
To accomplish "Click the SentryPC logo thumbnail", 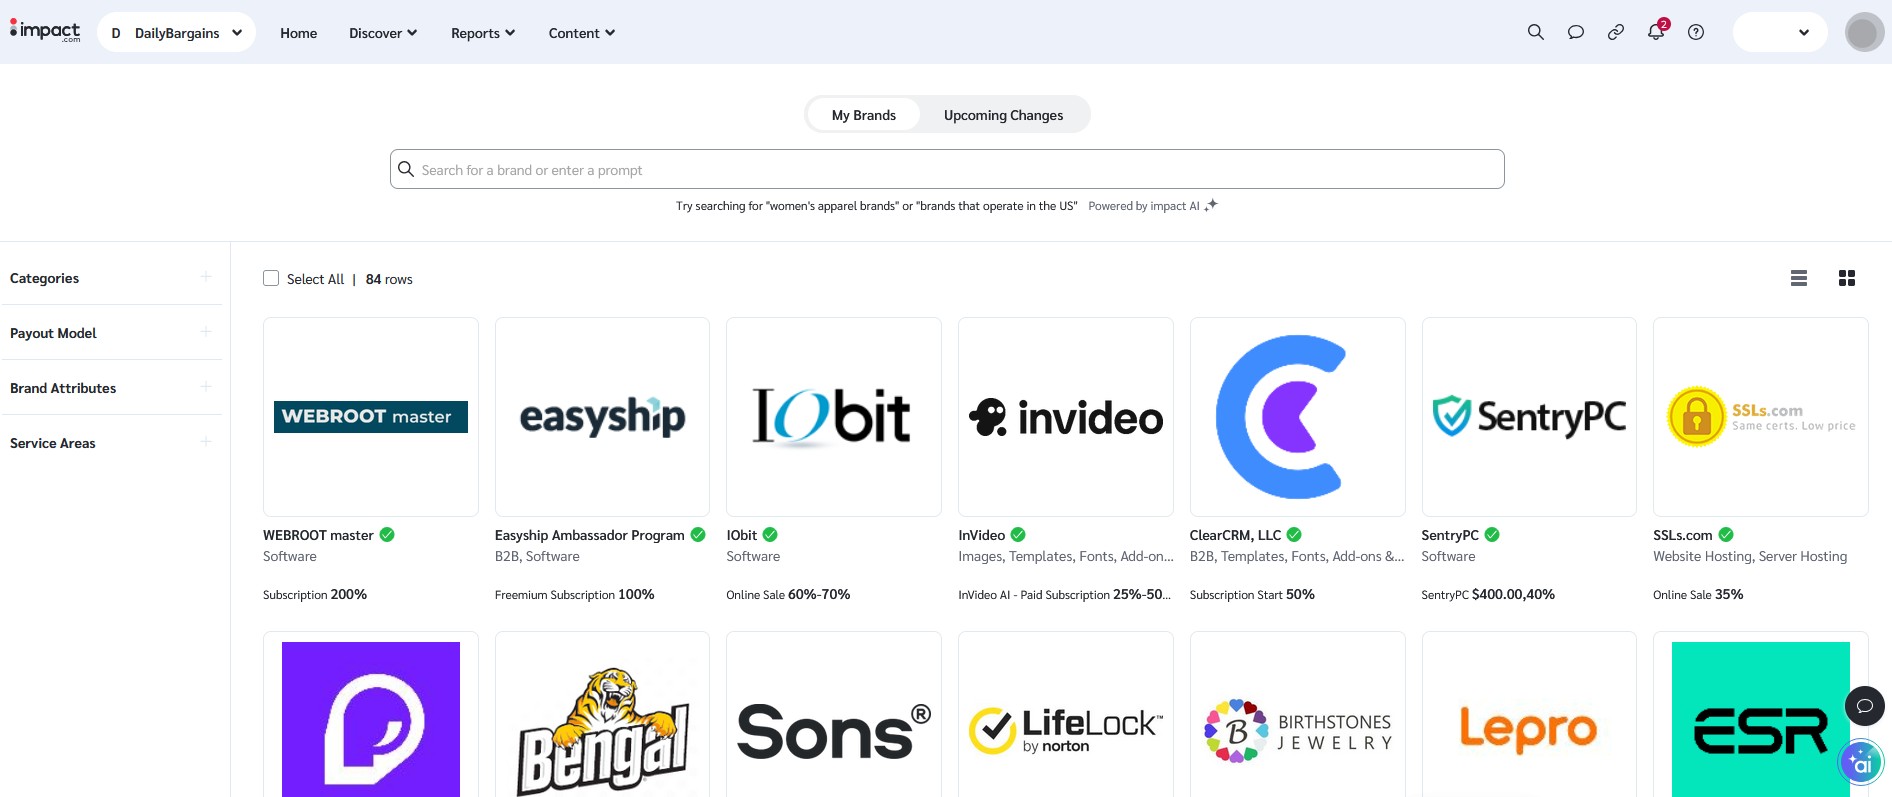I will tap(1529, 417).
